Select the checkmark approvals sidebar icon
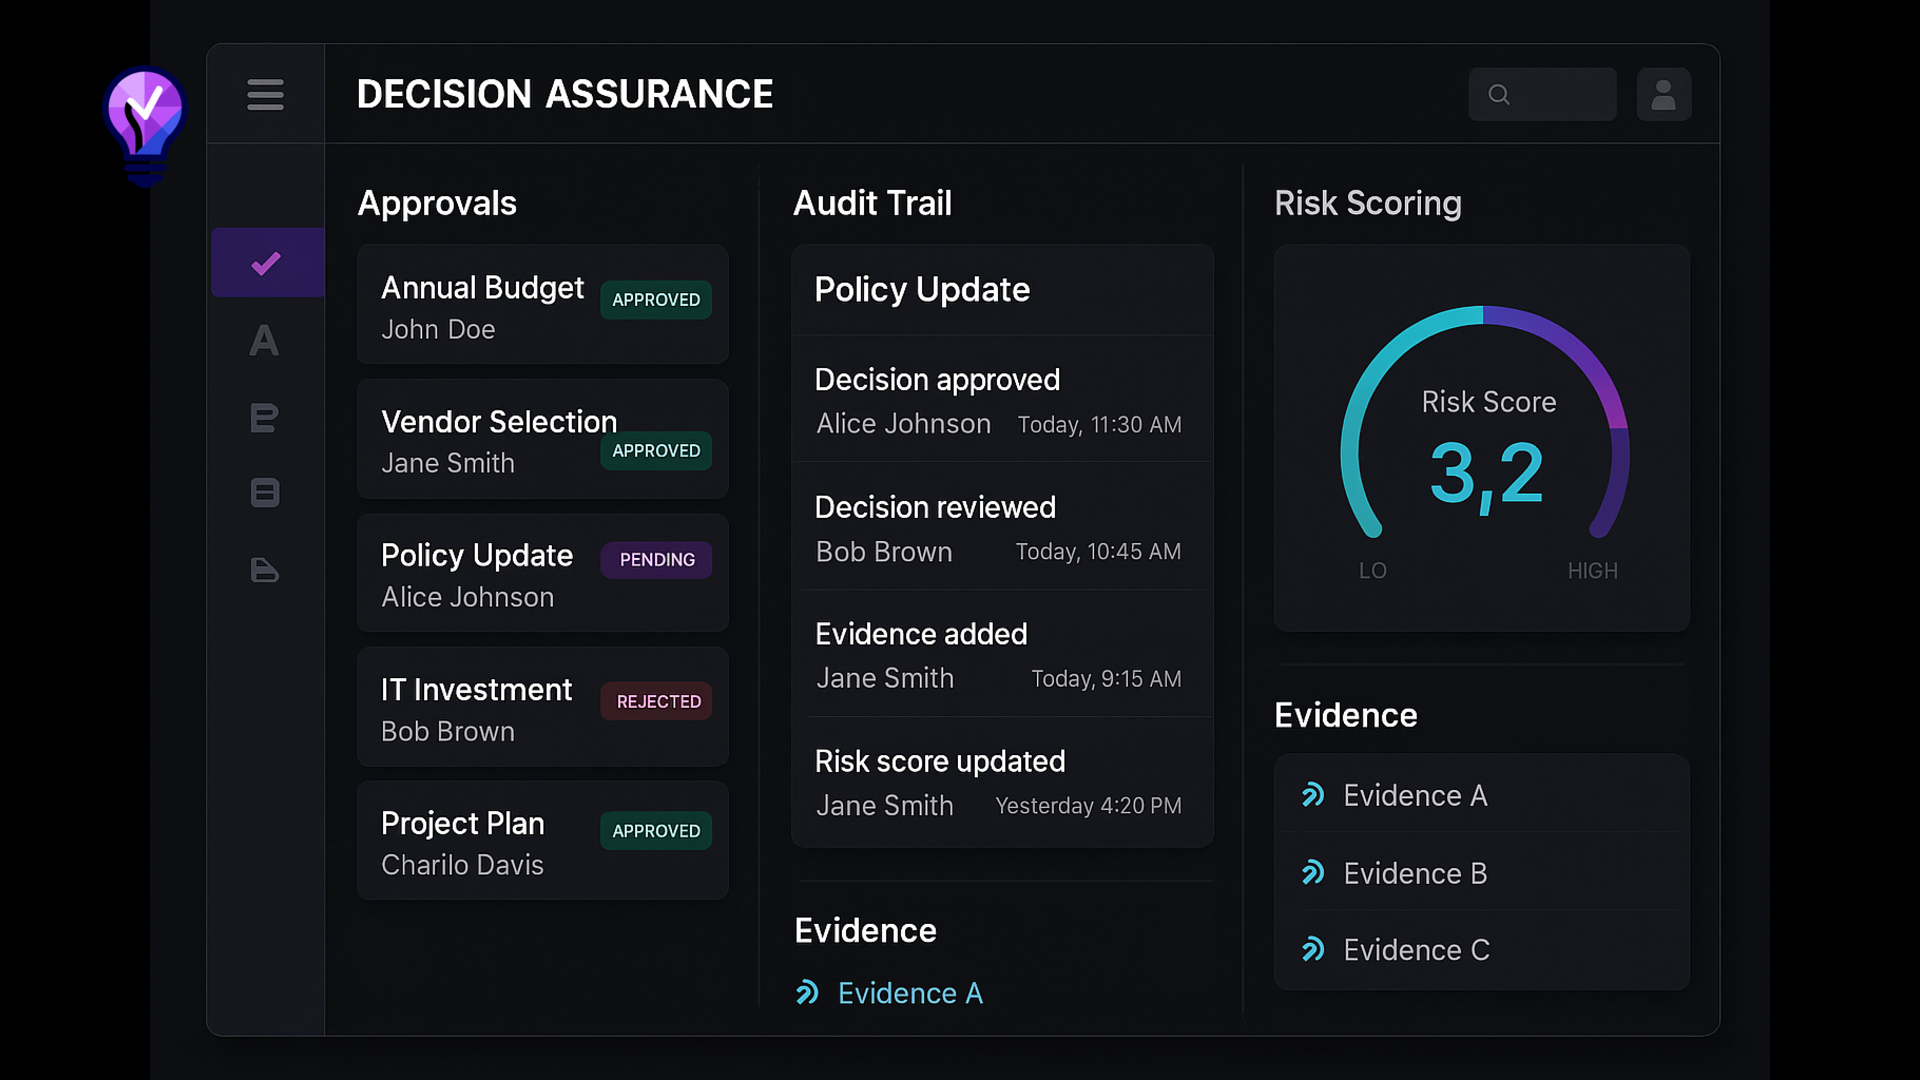1920x1080 pixels. click(x=266, y=263)
